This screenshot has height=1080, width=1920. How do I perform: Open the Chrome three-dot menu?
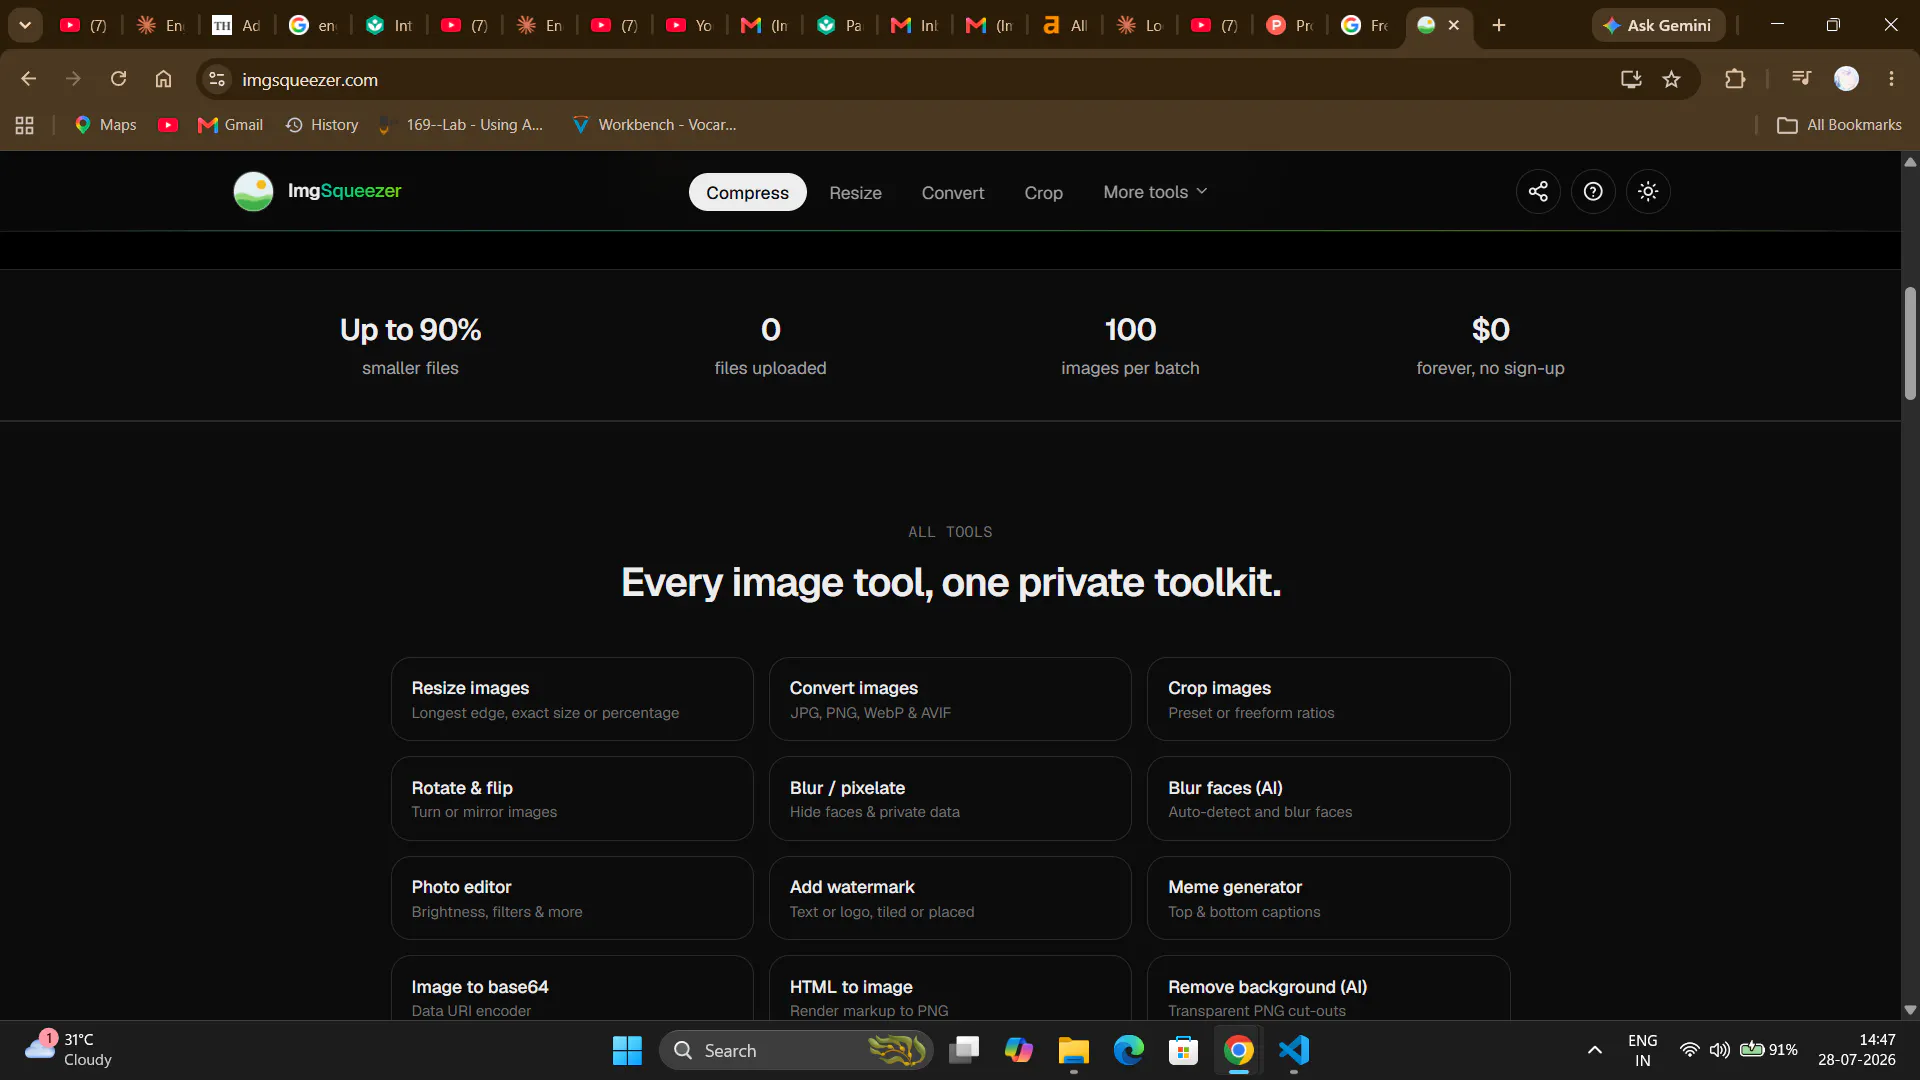coord(1891,79)
